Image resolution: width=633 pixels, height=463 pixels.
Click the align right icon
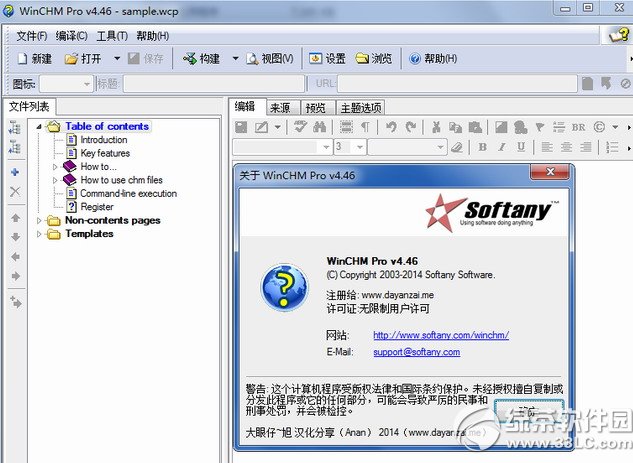[x=586, y=147]
